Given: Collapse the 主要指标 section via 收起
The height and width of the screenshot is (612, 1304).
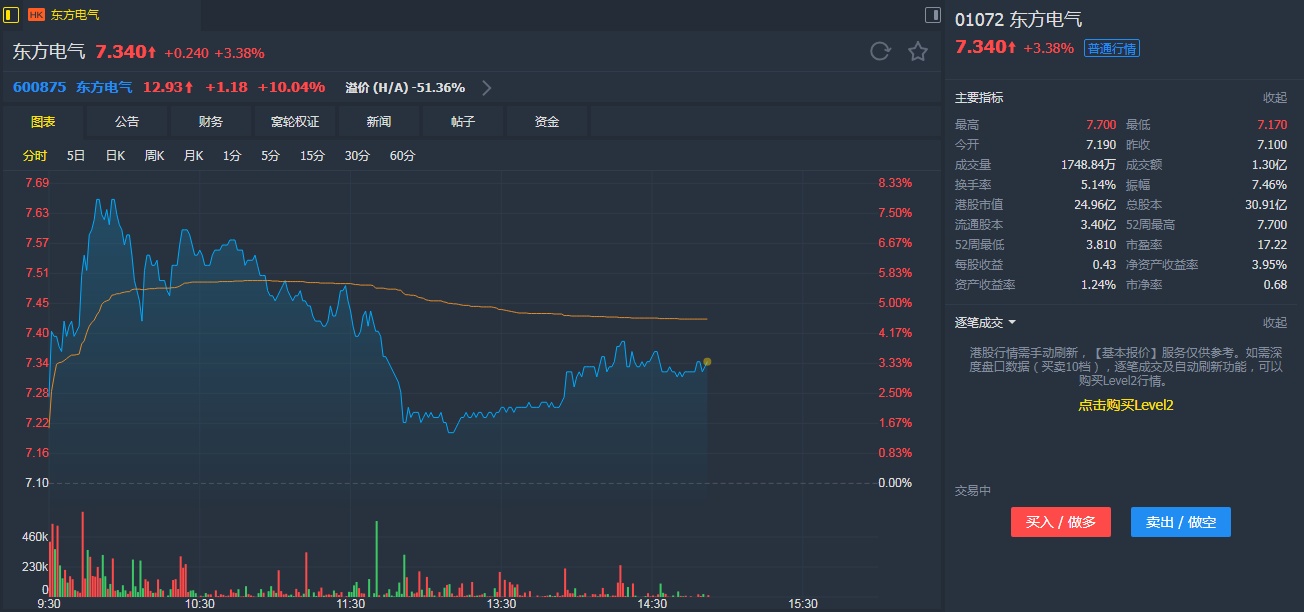Looking at the screenshot, I should point(1274,98).
